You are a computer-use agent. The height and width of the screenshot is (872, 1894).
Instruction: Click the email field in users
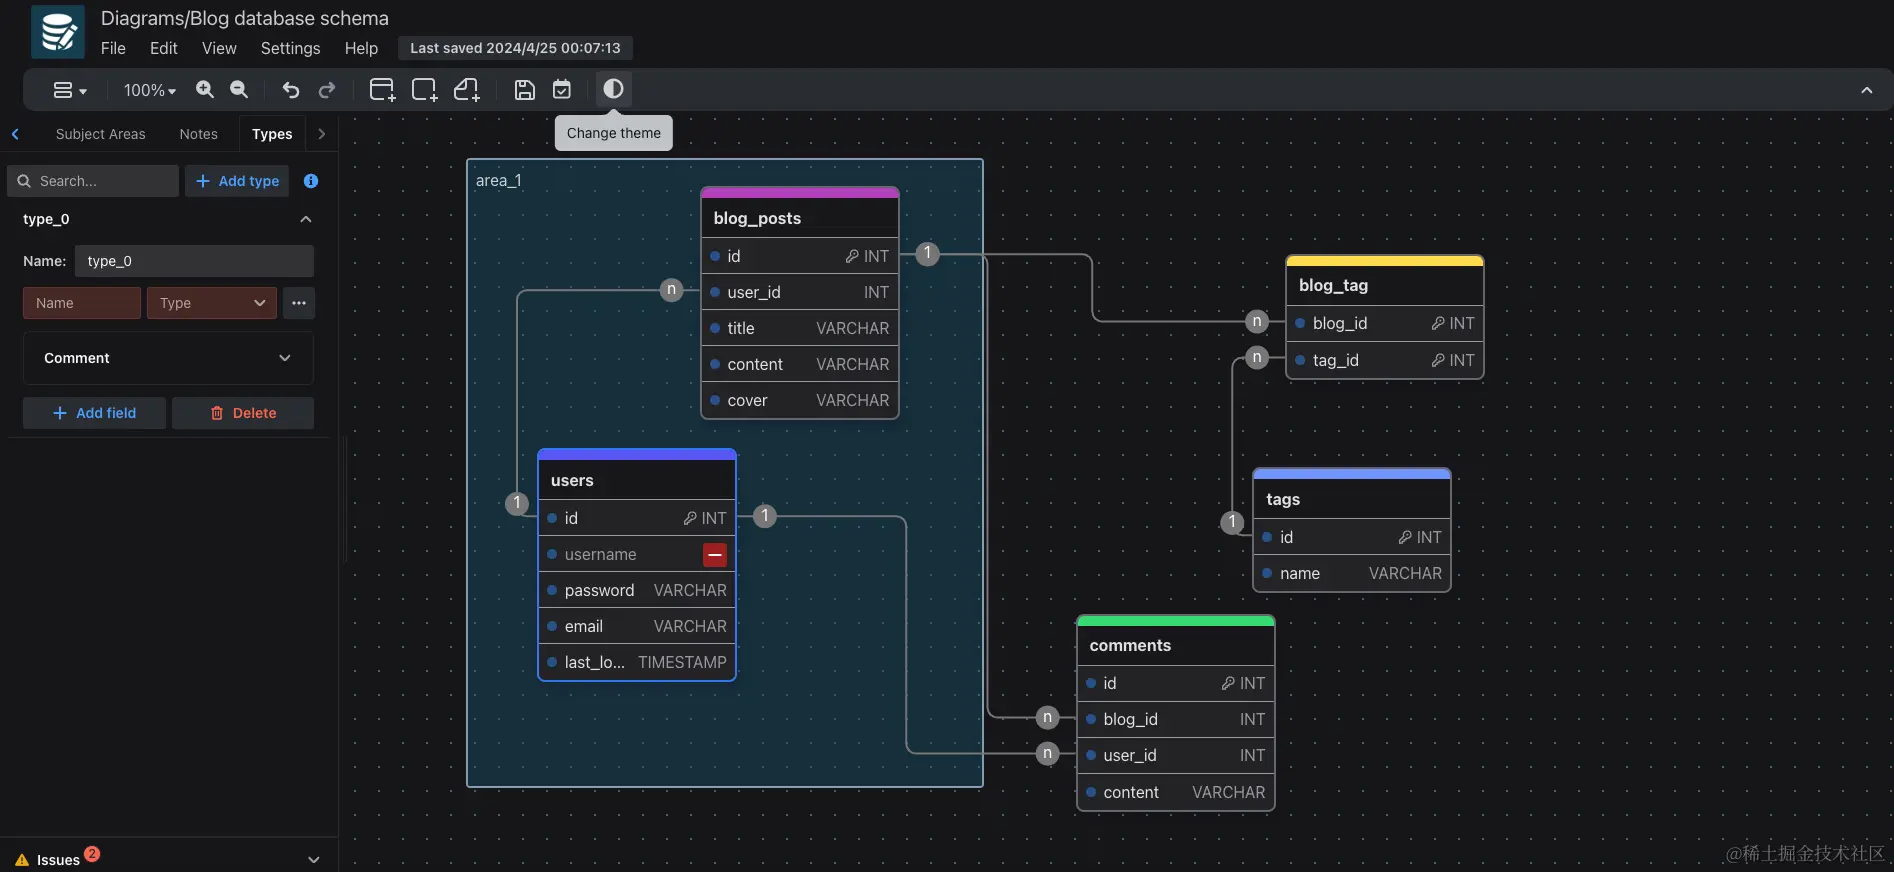637,626
